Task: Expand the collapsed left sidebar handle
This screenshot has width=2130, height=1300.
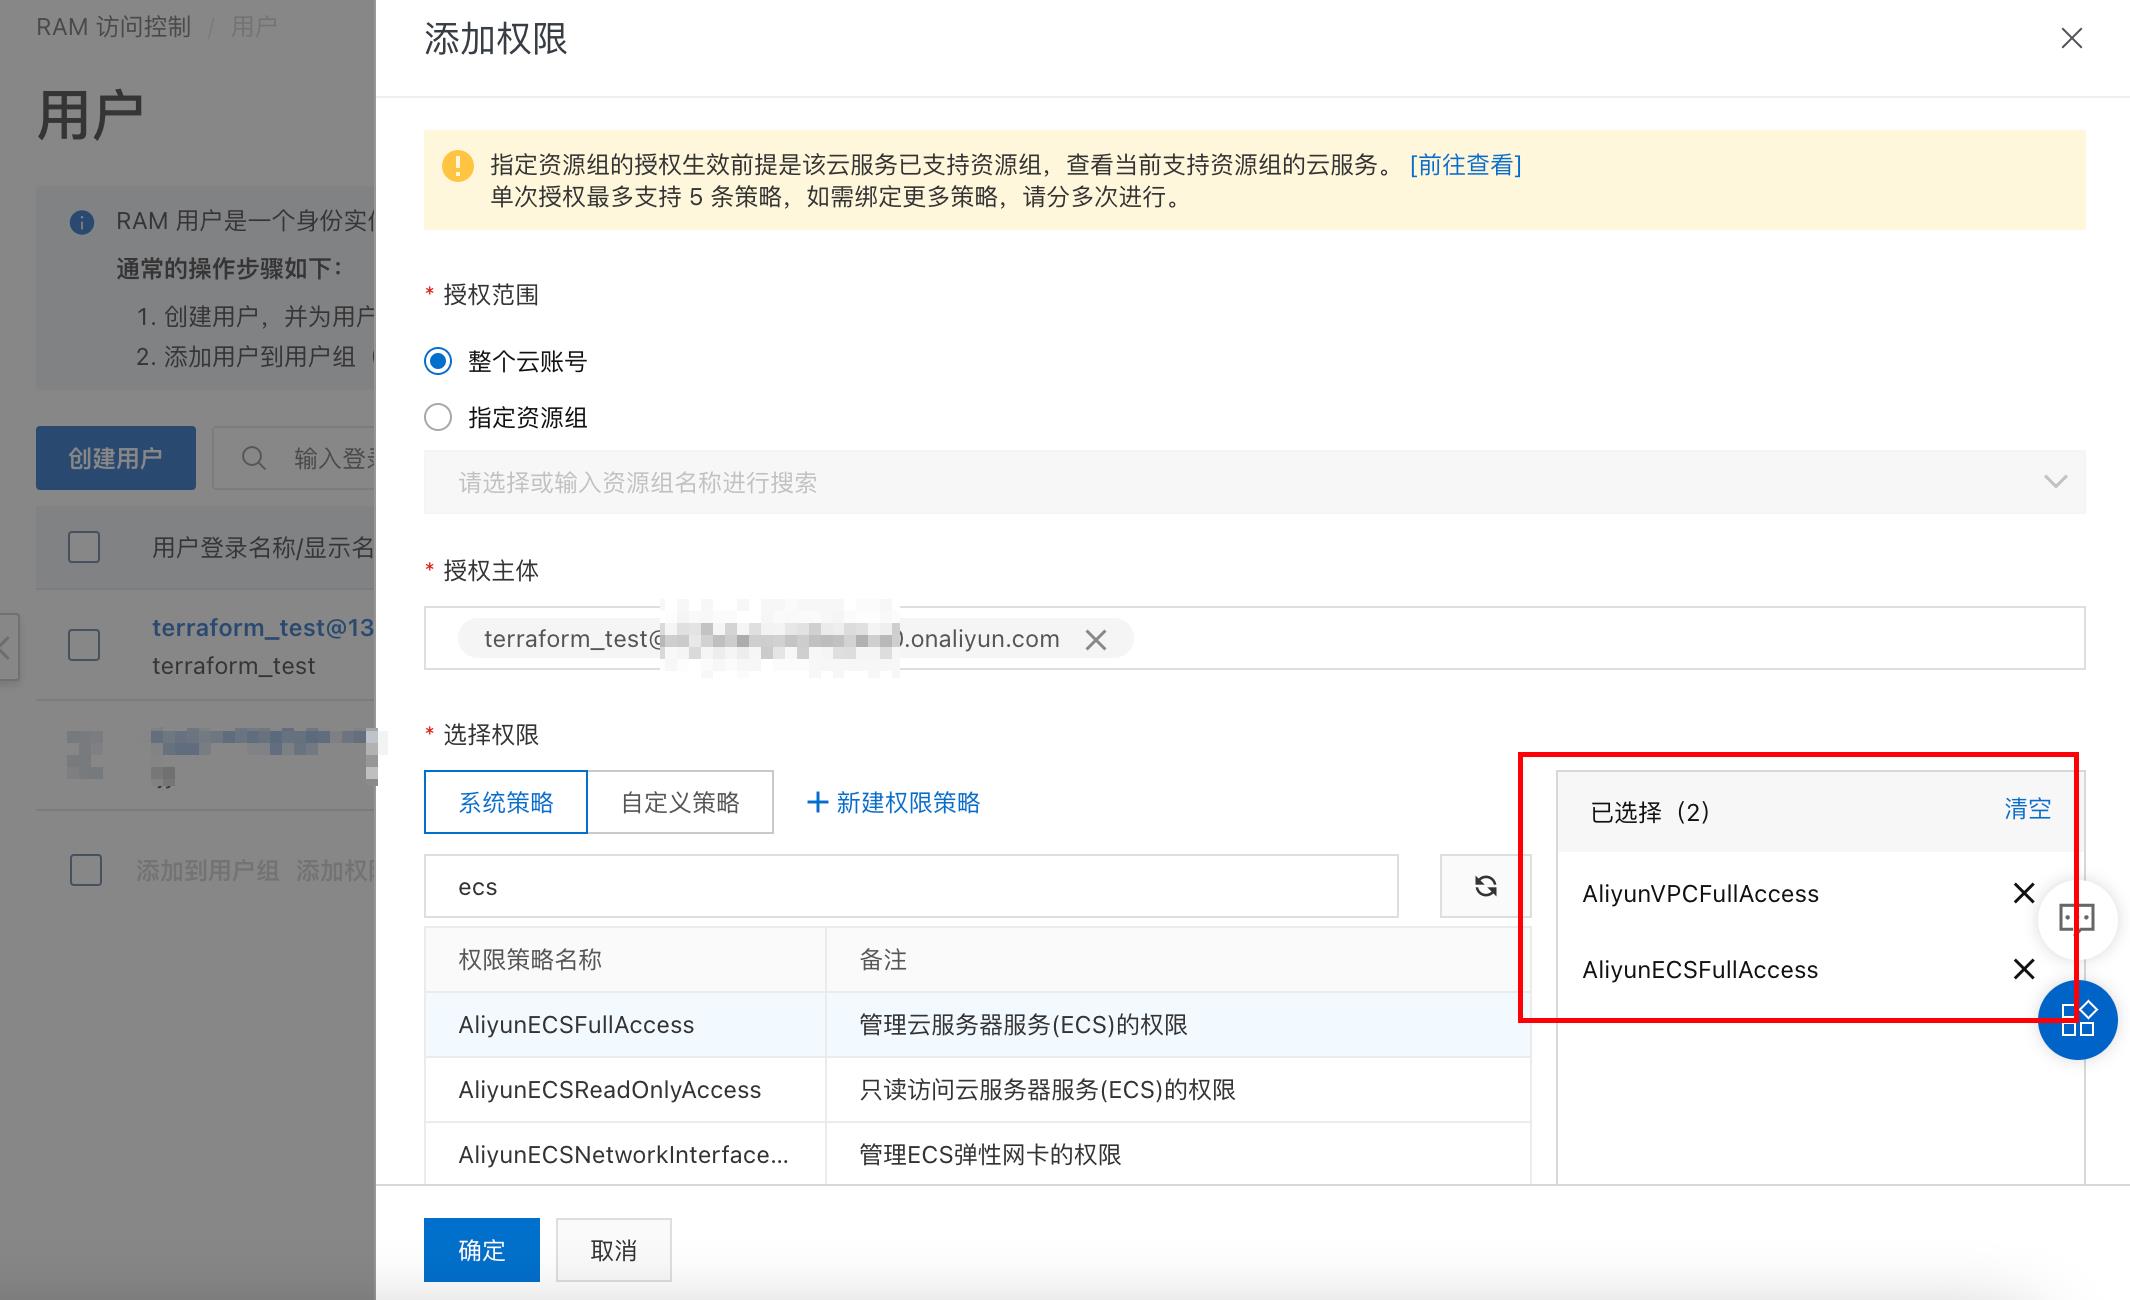Action: pos(8,648)
